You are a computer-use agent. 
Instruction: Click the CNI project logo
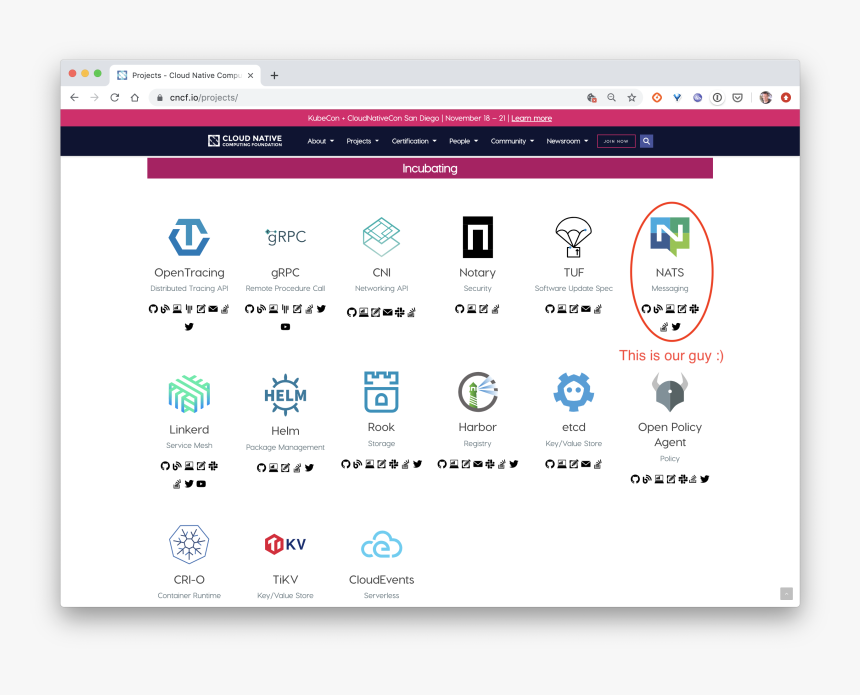point(381,237)
